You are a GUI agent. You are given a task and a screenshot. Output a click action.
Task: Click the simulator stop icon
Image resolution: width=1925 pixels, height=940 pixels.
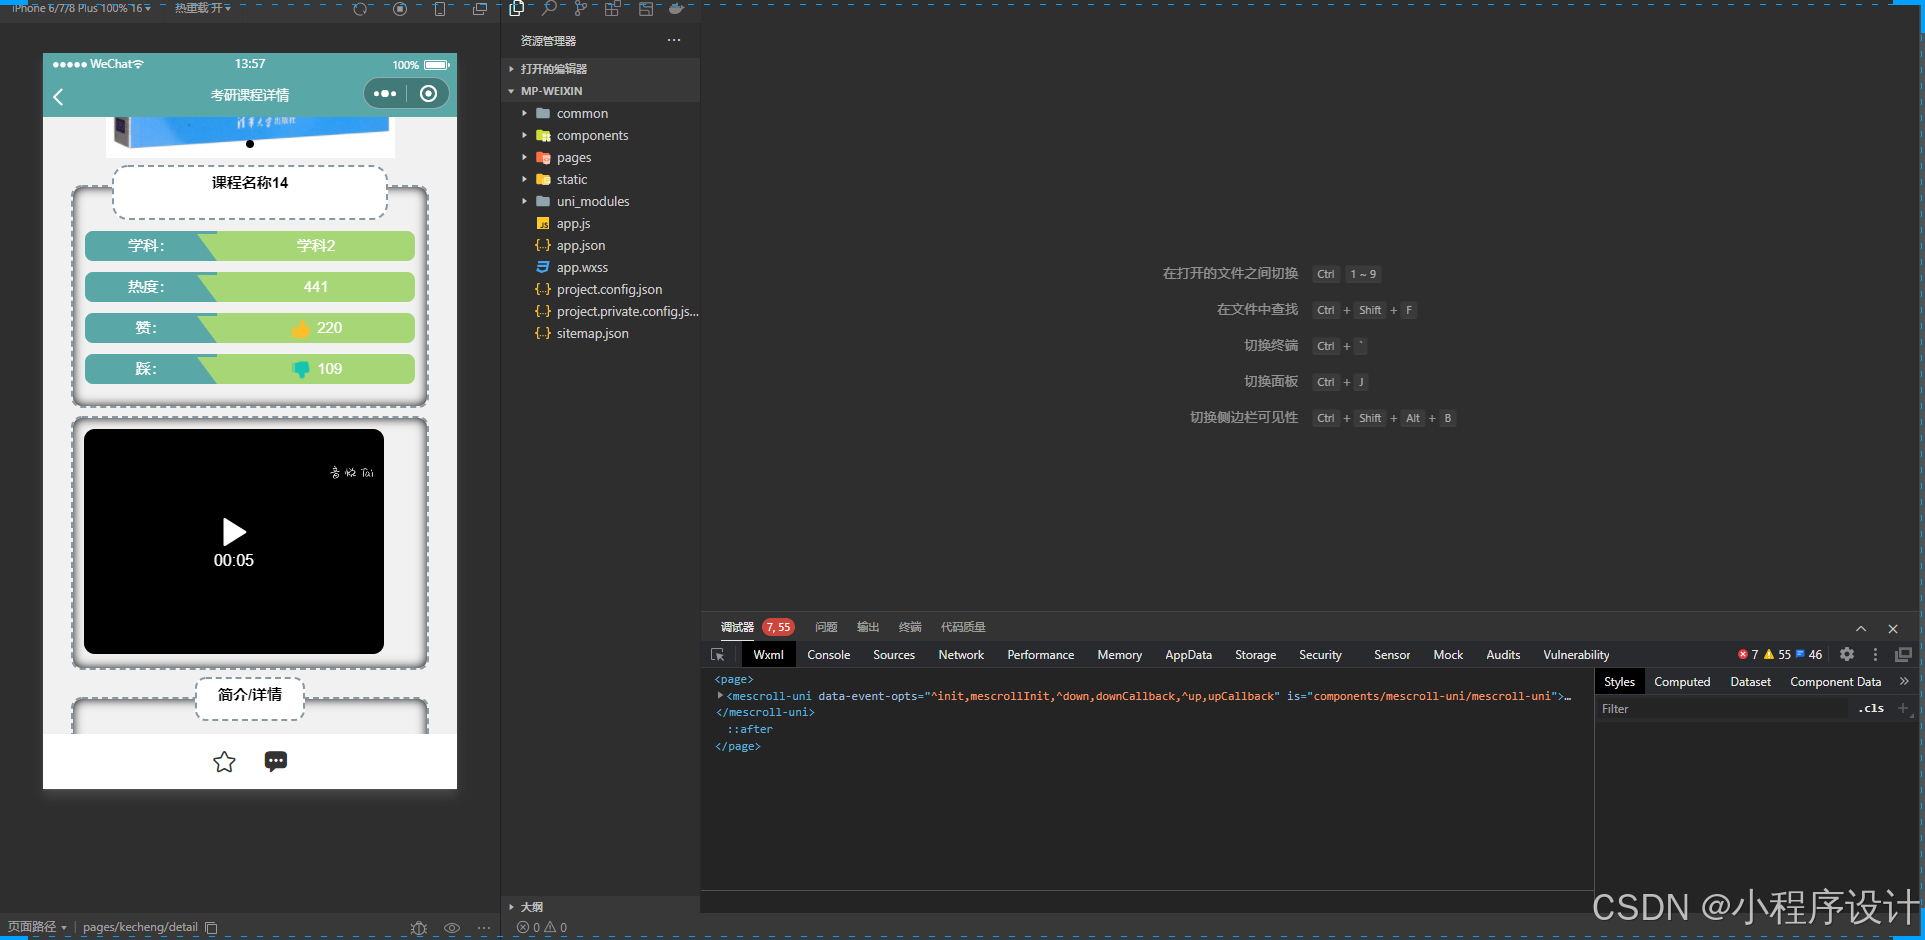[x=400, y=9]
